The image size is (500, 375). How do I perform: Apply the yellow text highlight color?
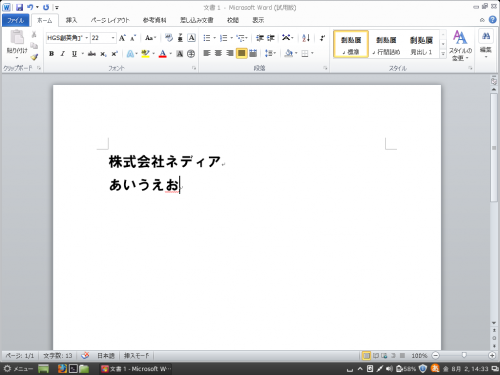coord(145,54)
